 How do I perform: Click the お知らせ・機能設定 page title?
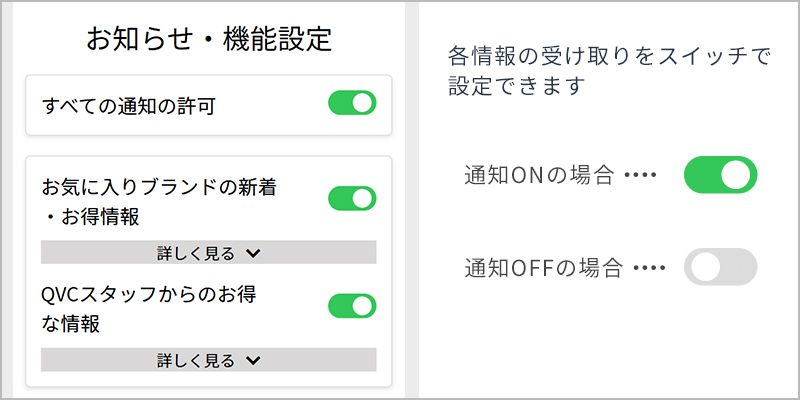click(x=208, y=40)
